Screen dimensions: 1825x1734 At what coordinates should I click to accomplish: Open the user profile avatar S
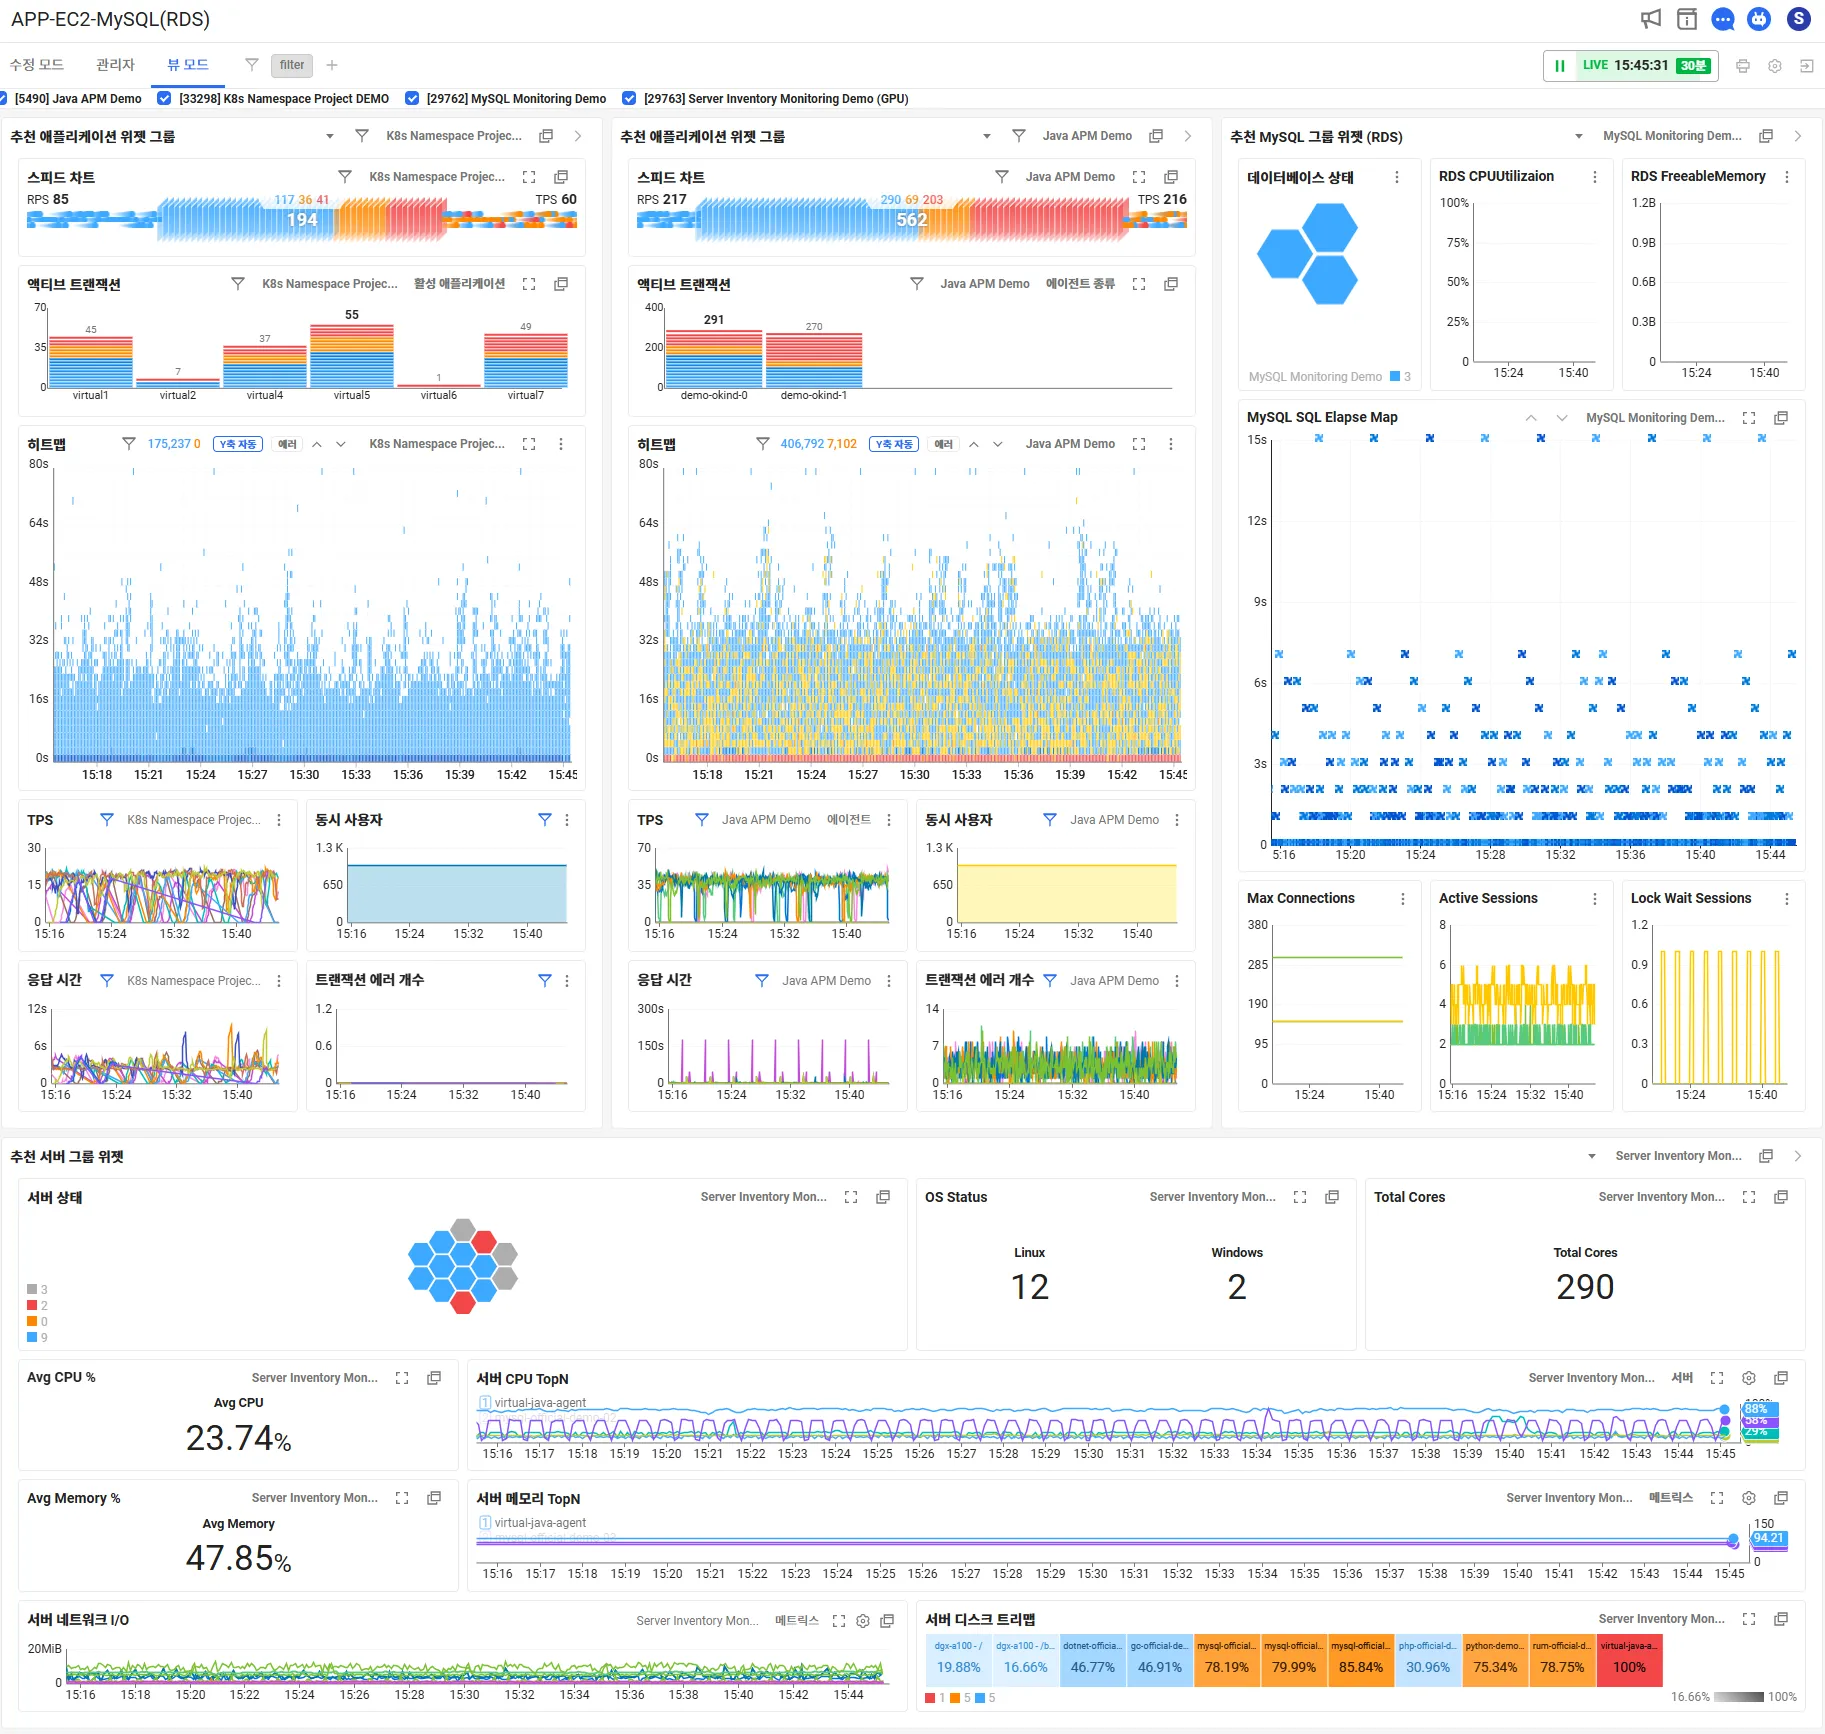click(1799, 19)
